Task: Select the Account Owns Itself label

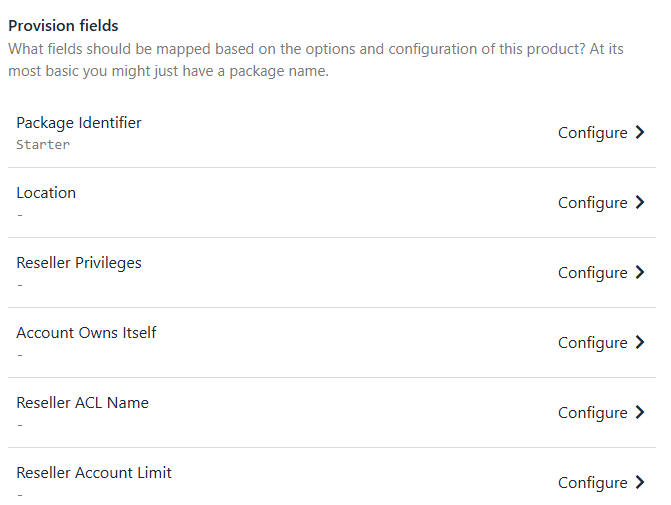Action: [86, 333]
